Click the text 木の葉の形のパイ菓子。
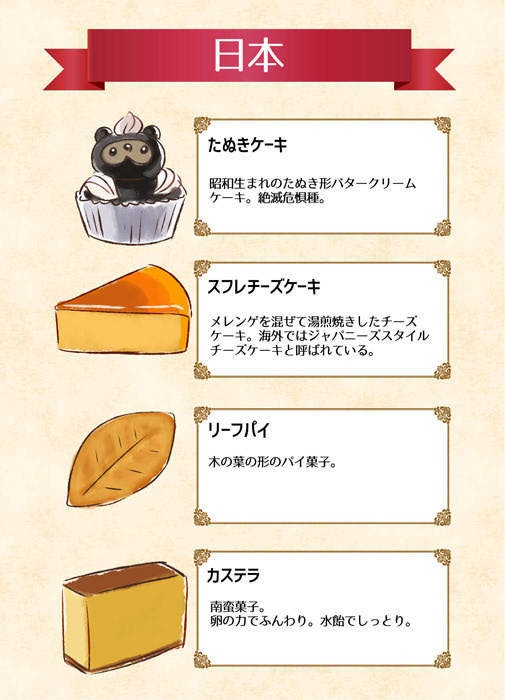Screen dimensions: 505x700 (272, 462)
